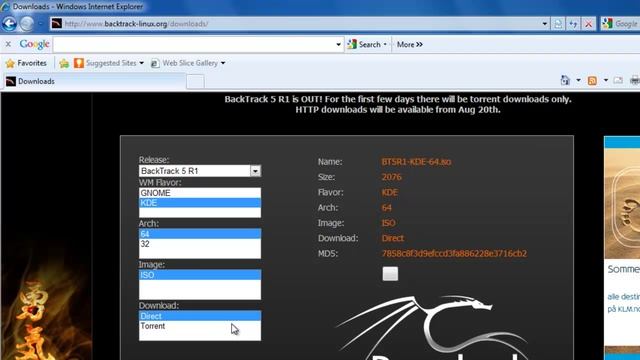This screenshot has height=360, width=640.
Task: Click the backtrack site favicon in address bar
Action: click(56, 24)
